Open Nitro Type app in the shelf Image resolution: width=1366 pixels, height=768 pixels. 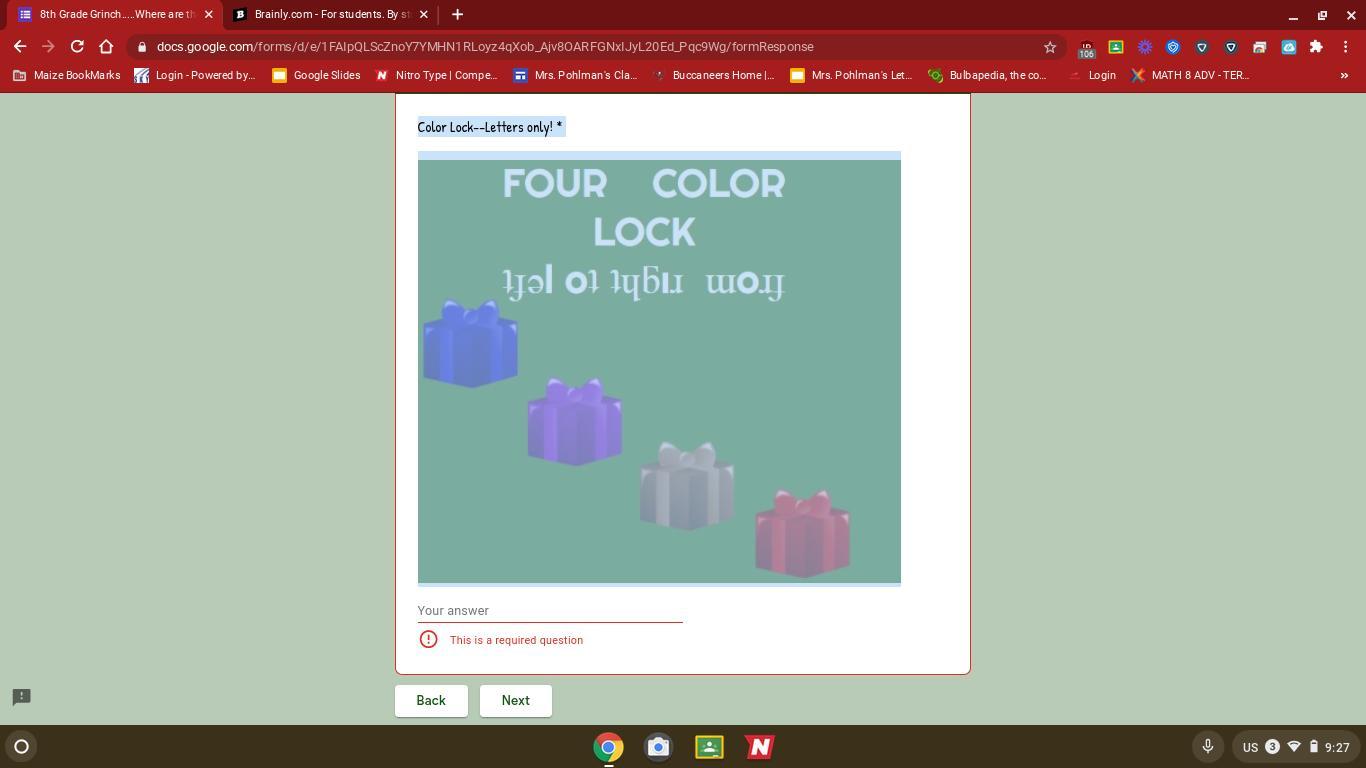pos(759,747)
